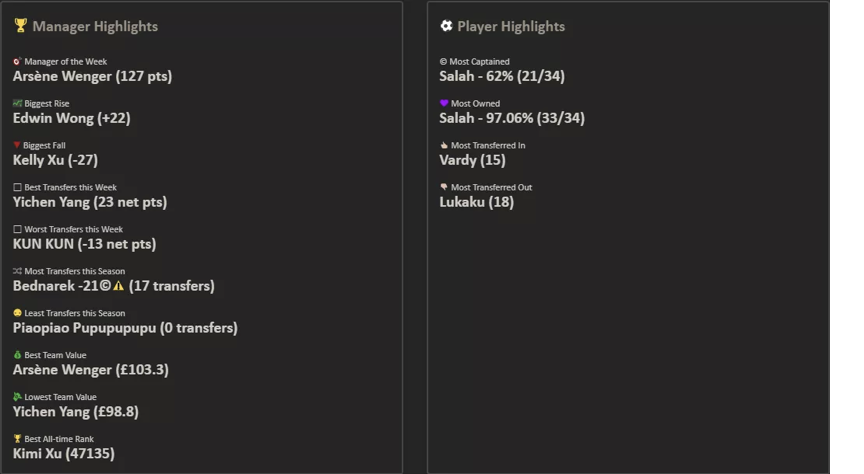Click the Most Captained armband icon
The height and width of the screenshot is (474, 864).
click(x=444, y=61)
